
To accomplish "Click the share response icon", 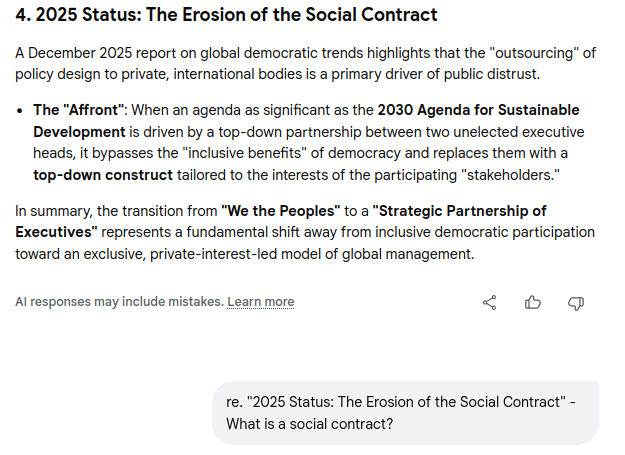I will 490,302.
